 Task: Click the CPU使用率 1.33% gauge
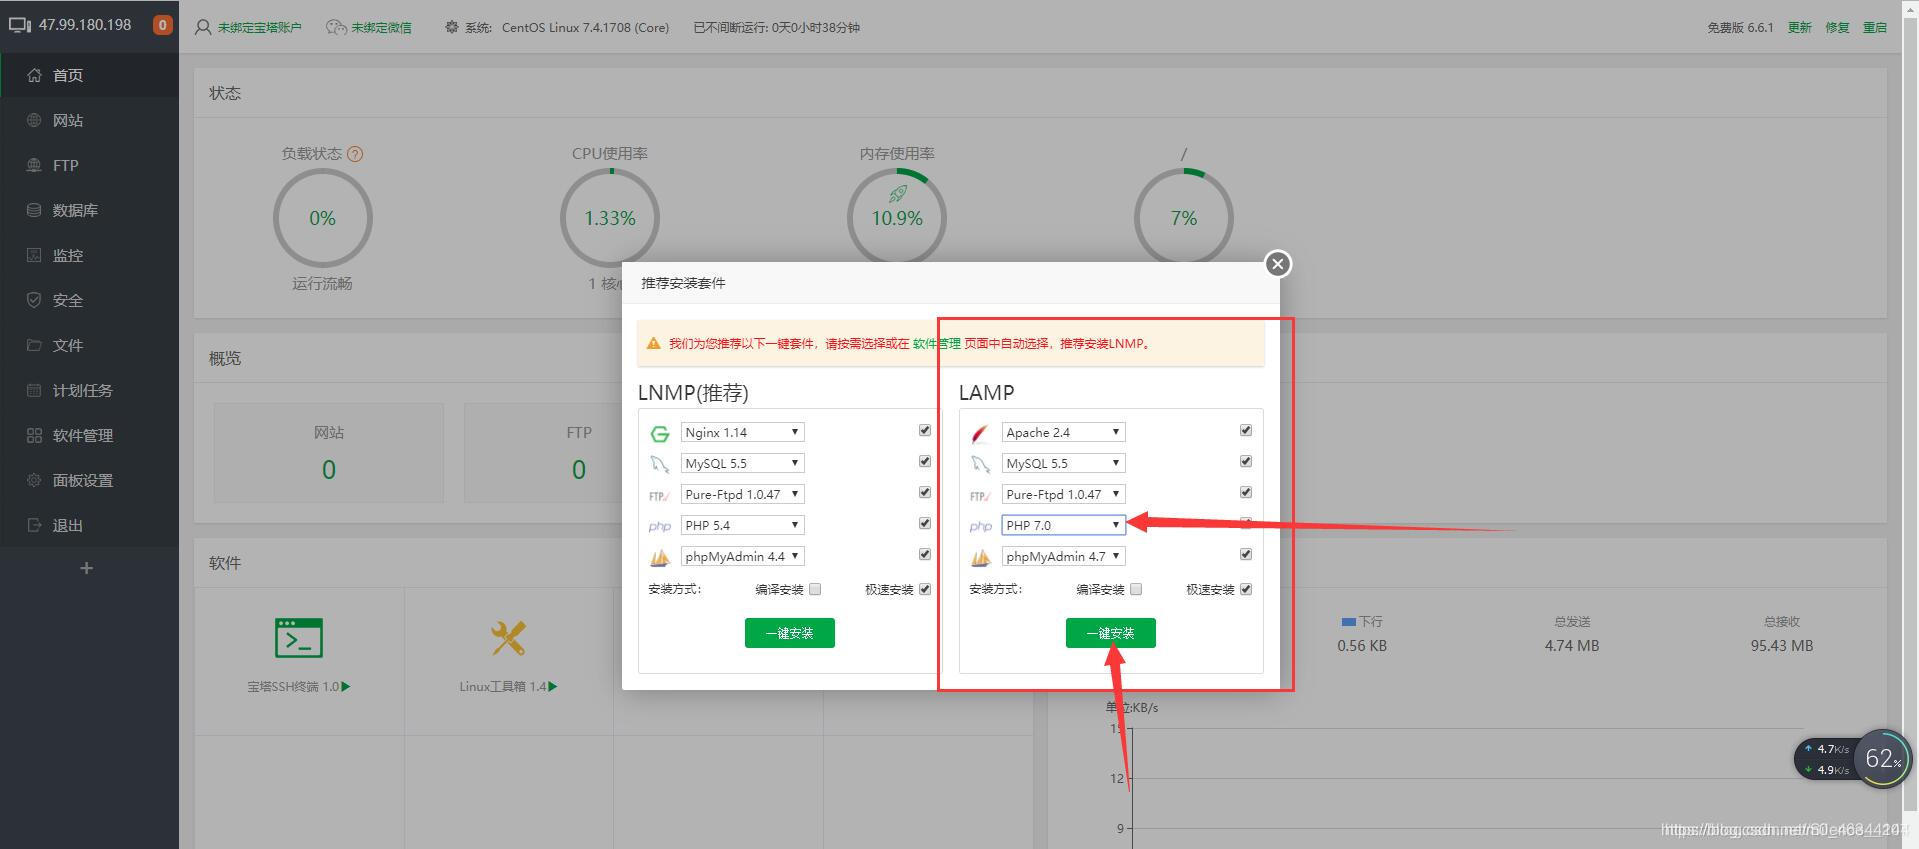click(610, 218)
